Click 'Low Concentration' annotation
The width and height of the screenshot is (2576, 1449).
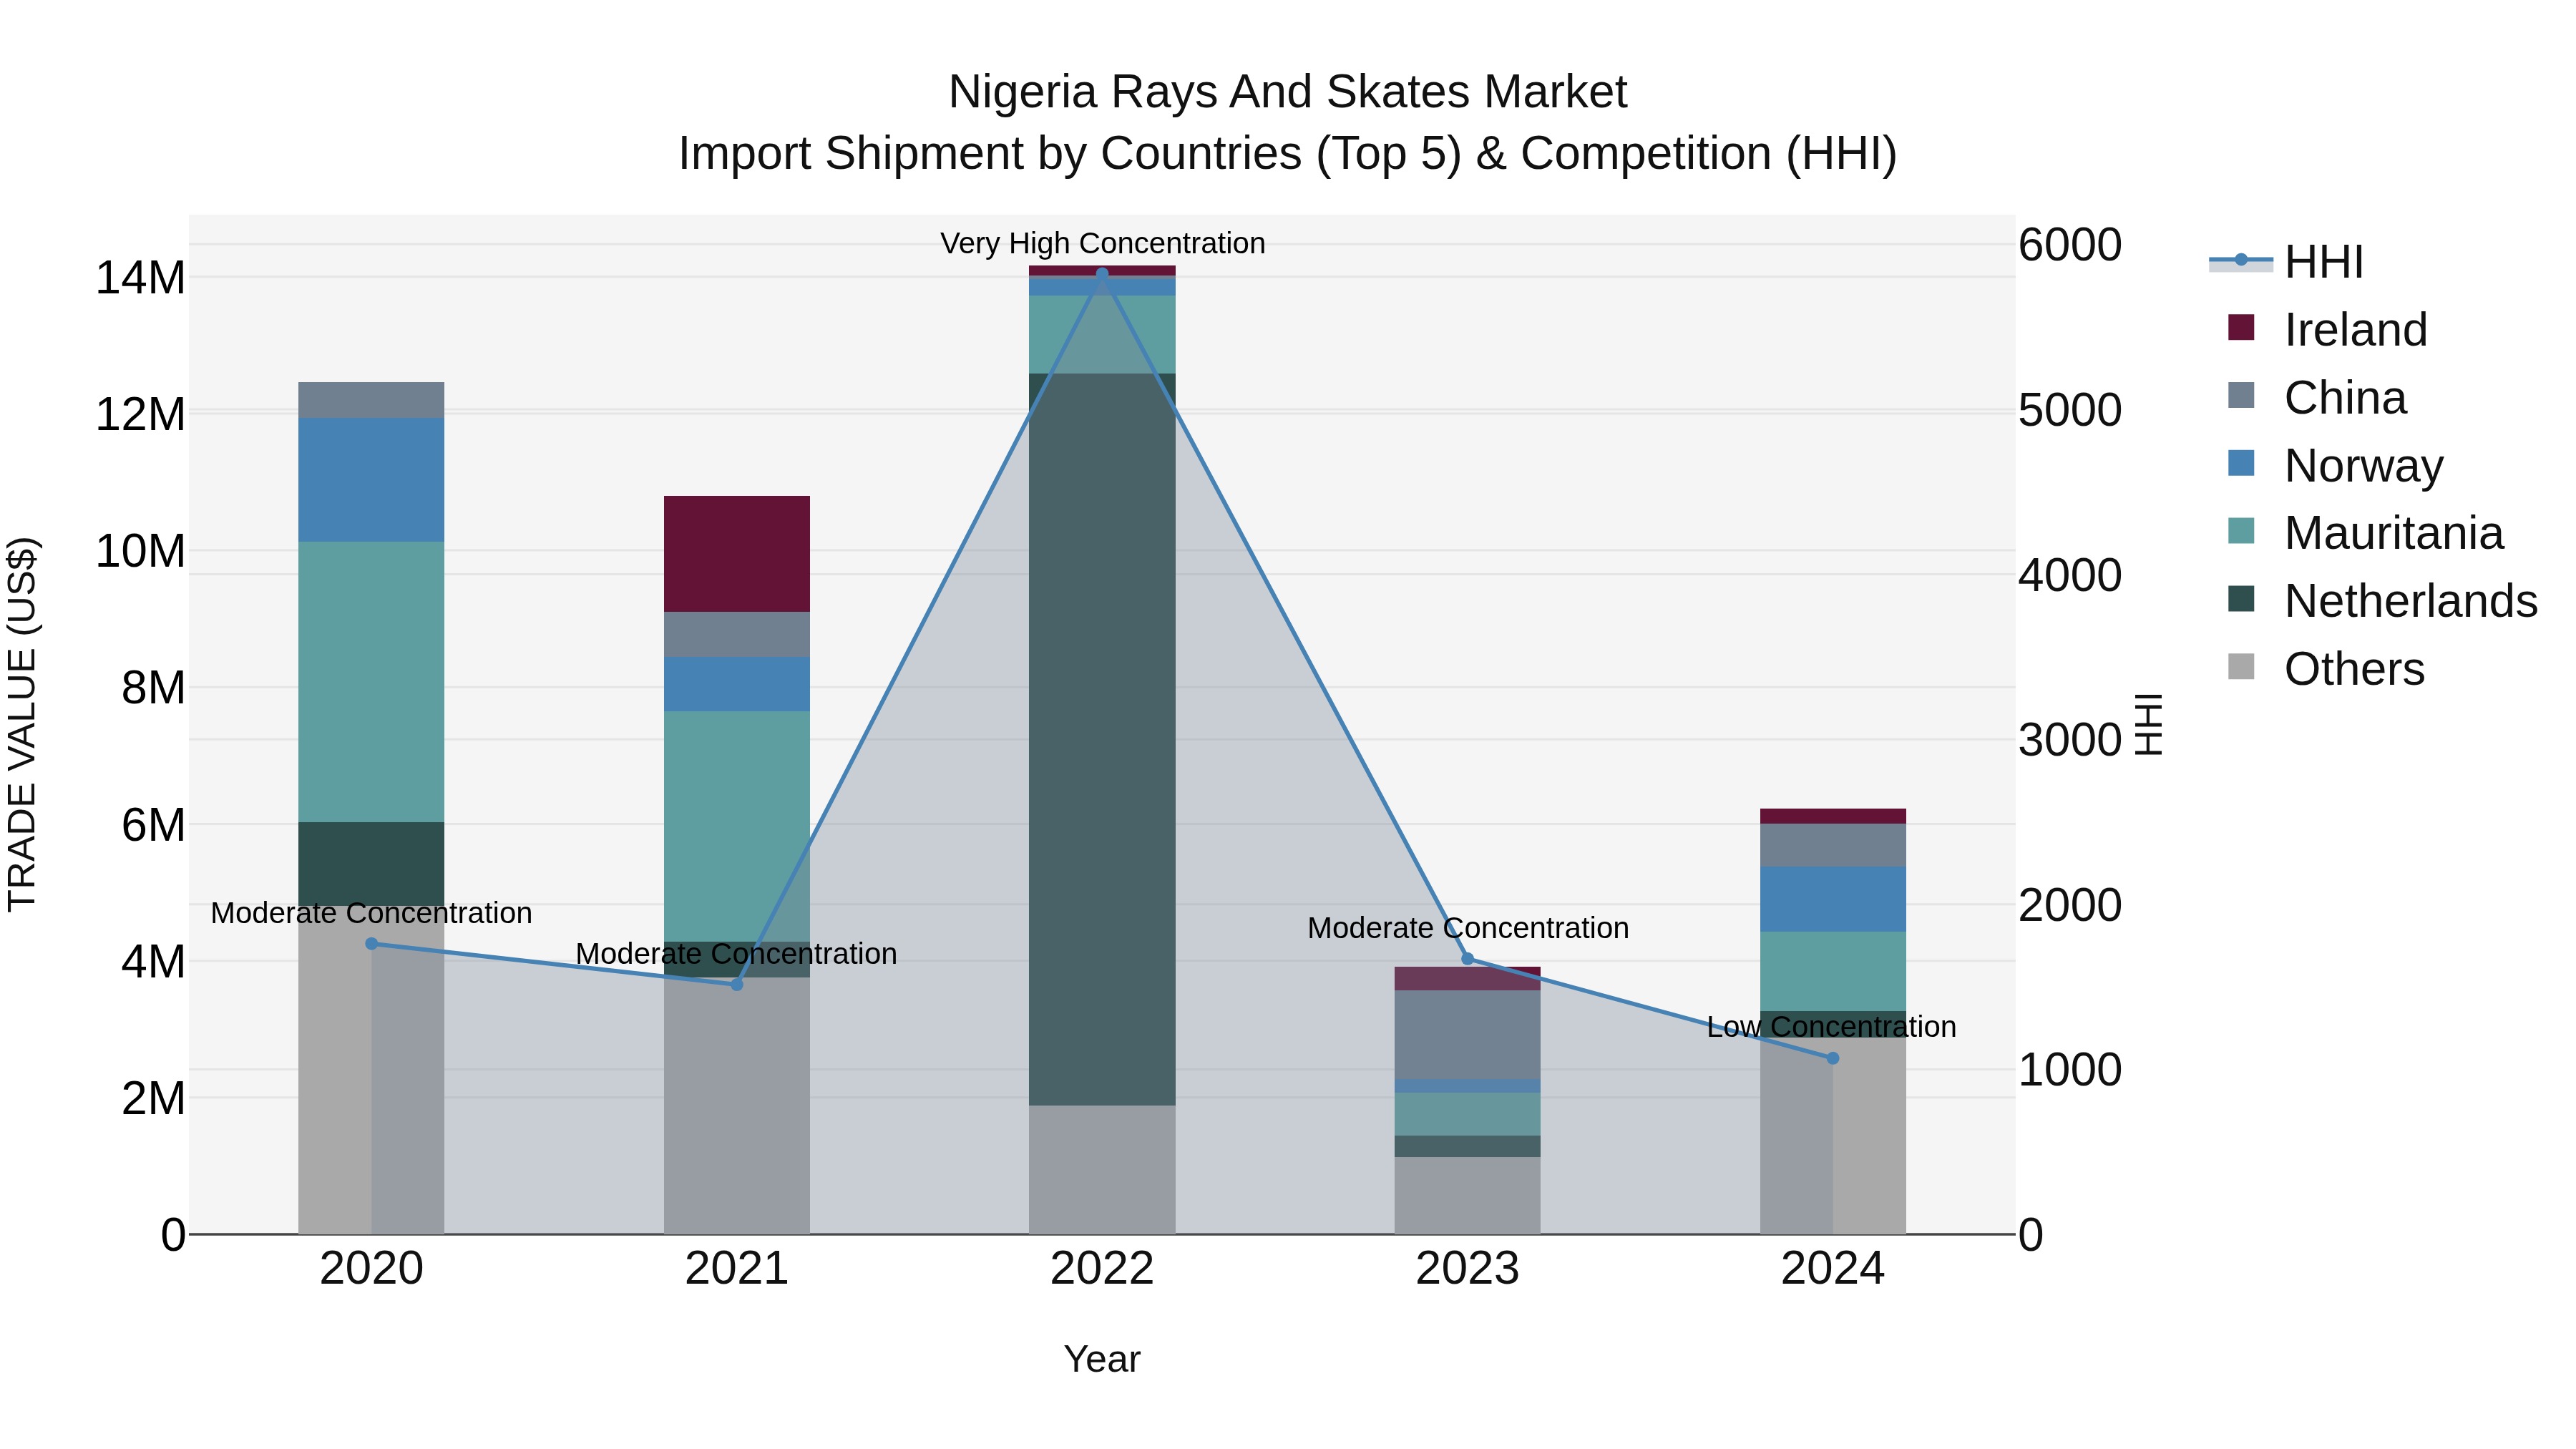(x=1831, y=1027)
